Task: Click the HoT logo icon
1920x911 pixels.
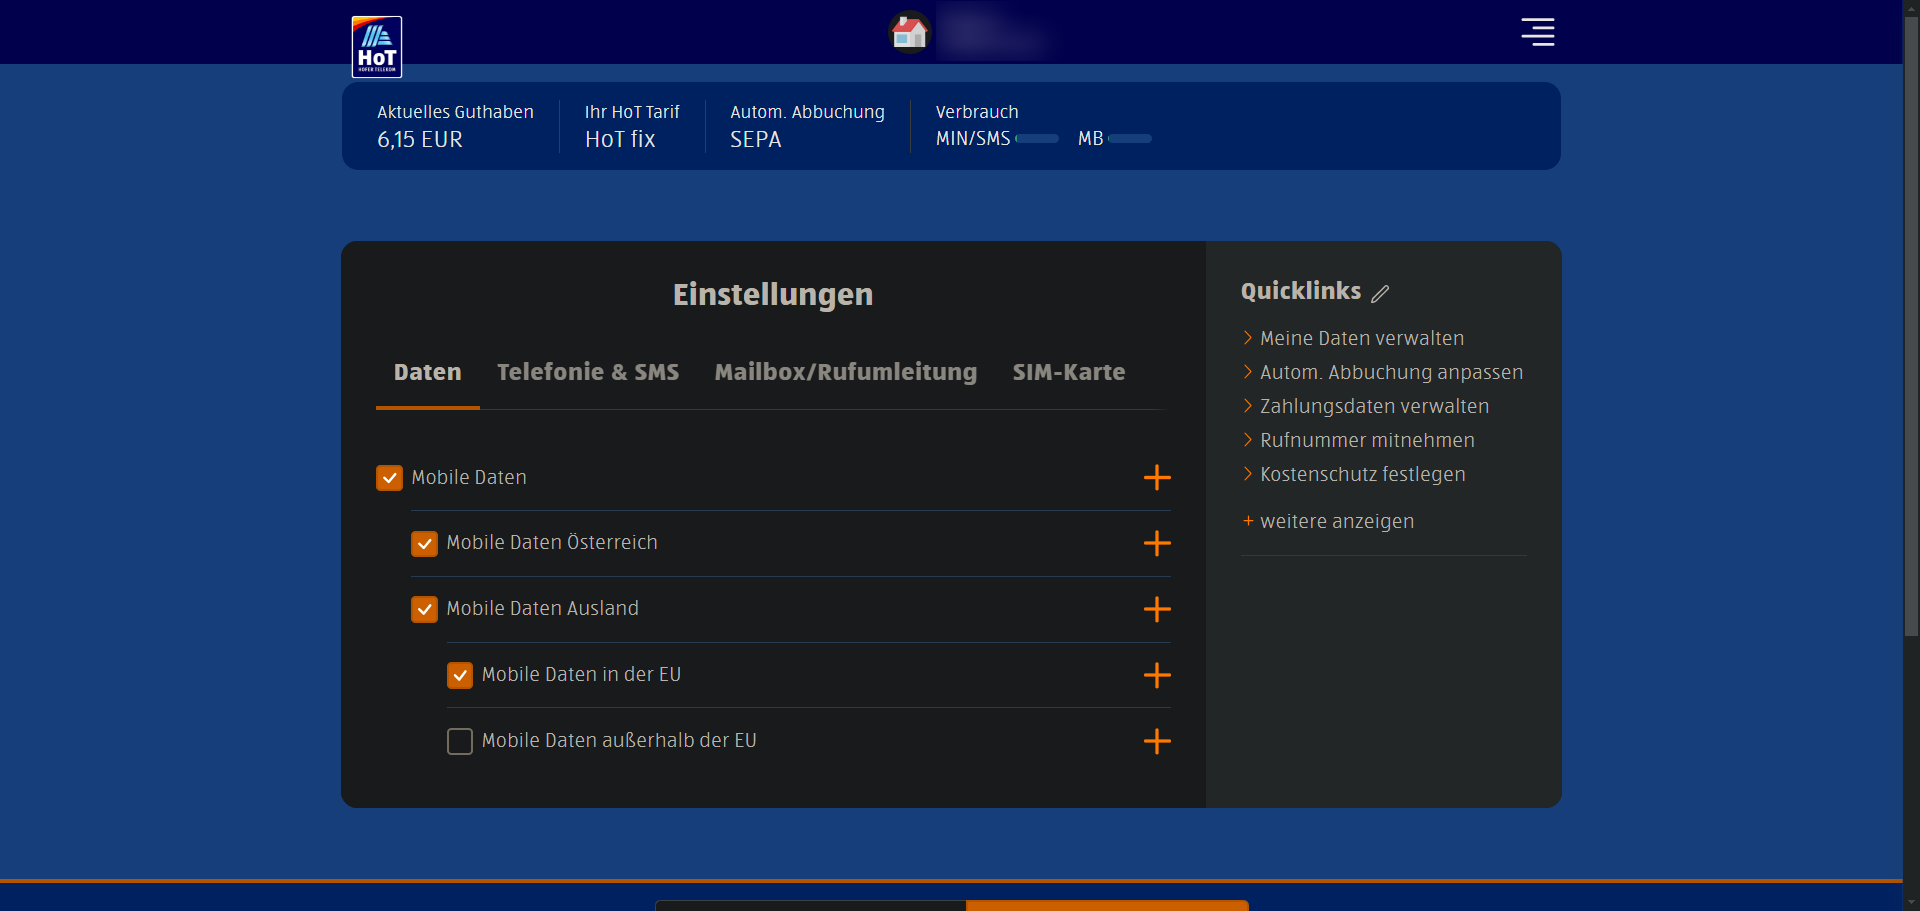Action: pyautogui.click(x=377, y=47)
